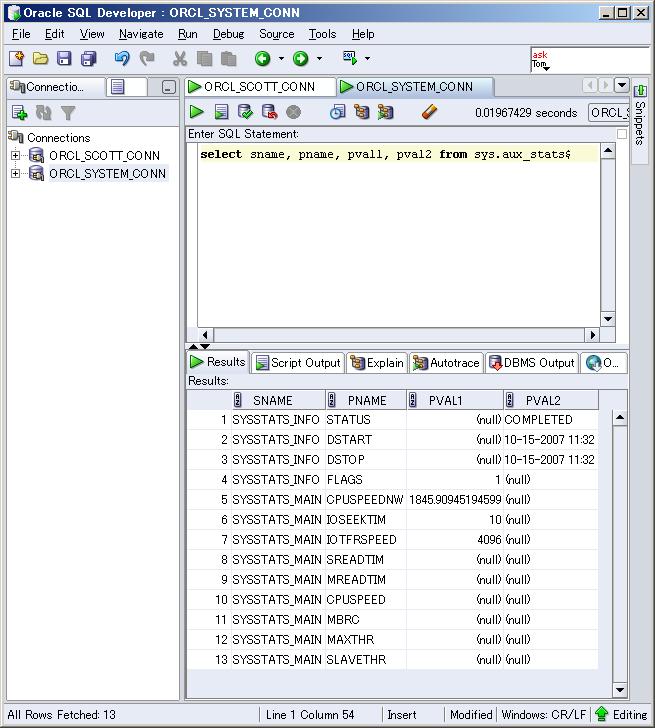Click the SQL editor horizontal scrollbar right arrow

click(x=592, y=335)
